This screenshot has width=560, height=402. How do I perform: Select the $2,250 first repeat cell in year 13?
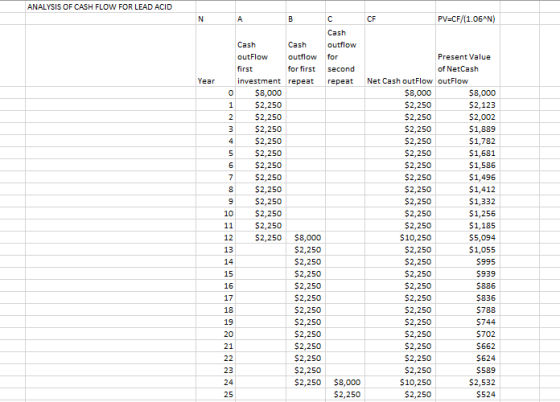[305, 250]
